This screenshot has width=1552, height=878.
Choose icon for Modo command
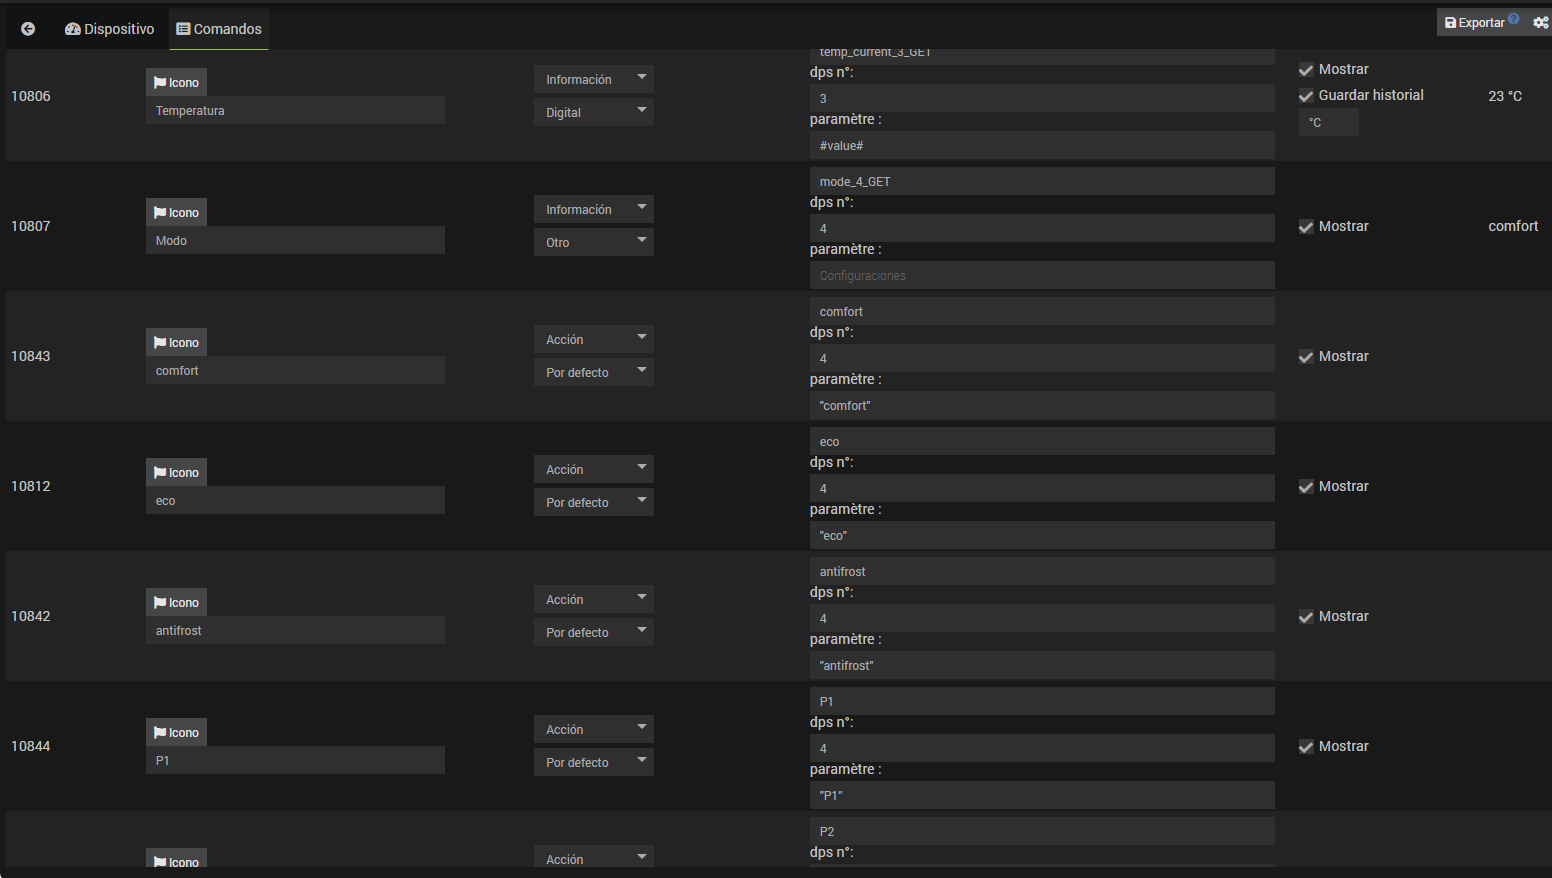coord(176,213)
